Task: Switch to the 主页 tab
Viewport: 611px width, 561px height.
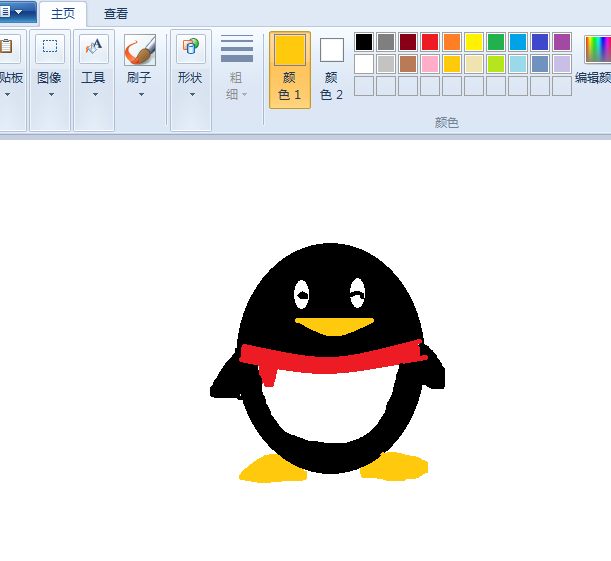Action: point(63,14)
